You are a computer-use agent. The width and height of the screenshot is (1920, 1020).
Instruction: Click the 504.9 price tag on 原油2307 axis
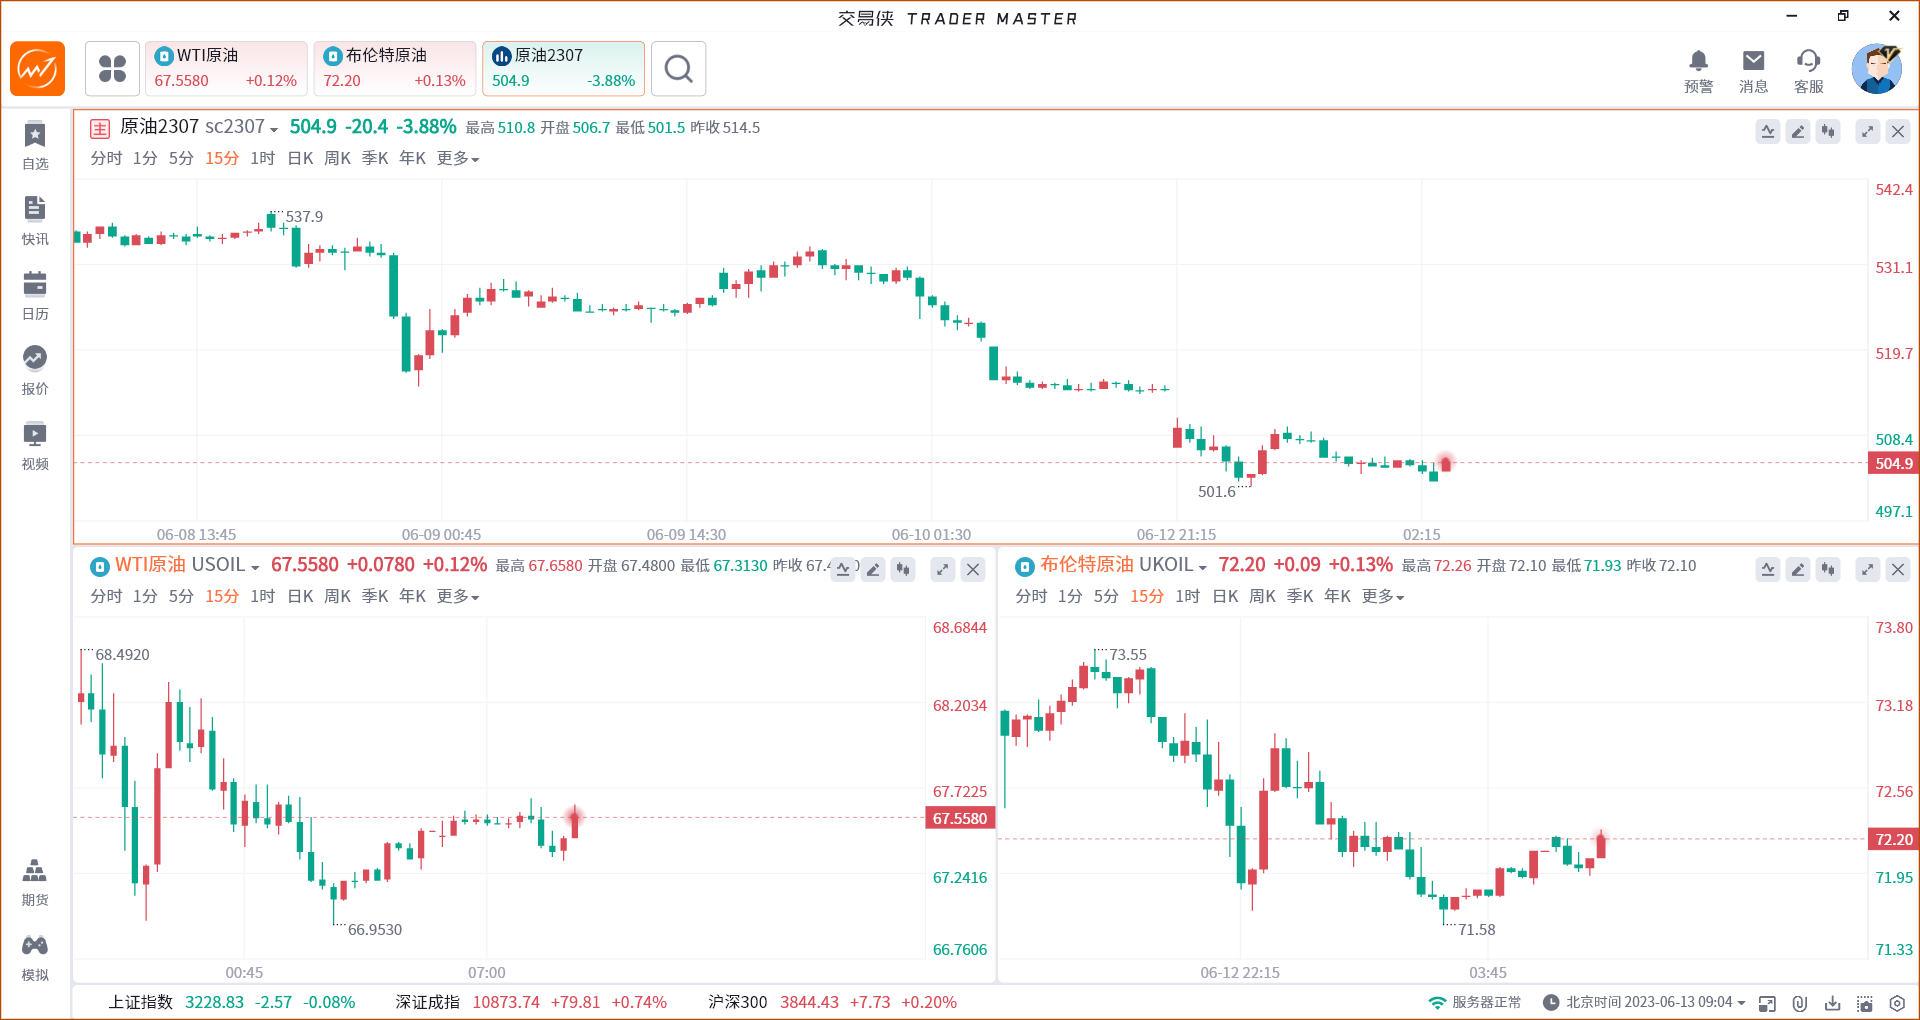(1893, 463)
